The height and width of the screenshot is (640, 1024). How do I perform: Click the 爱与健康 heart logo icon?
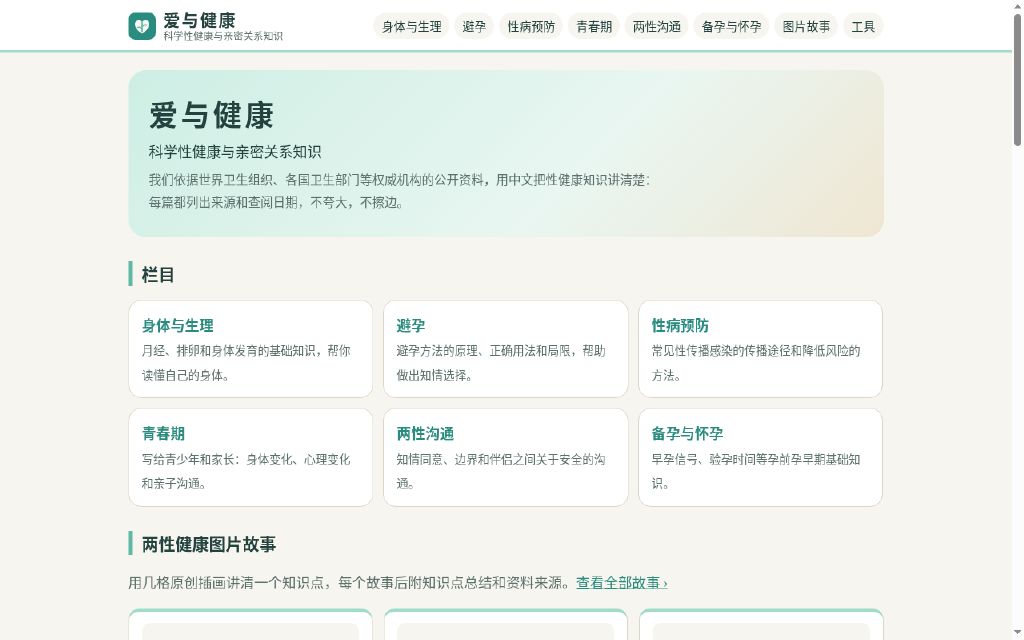point(142,26)
